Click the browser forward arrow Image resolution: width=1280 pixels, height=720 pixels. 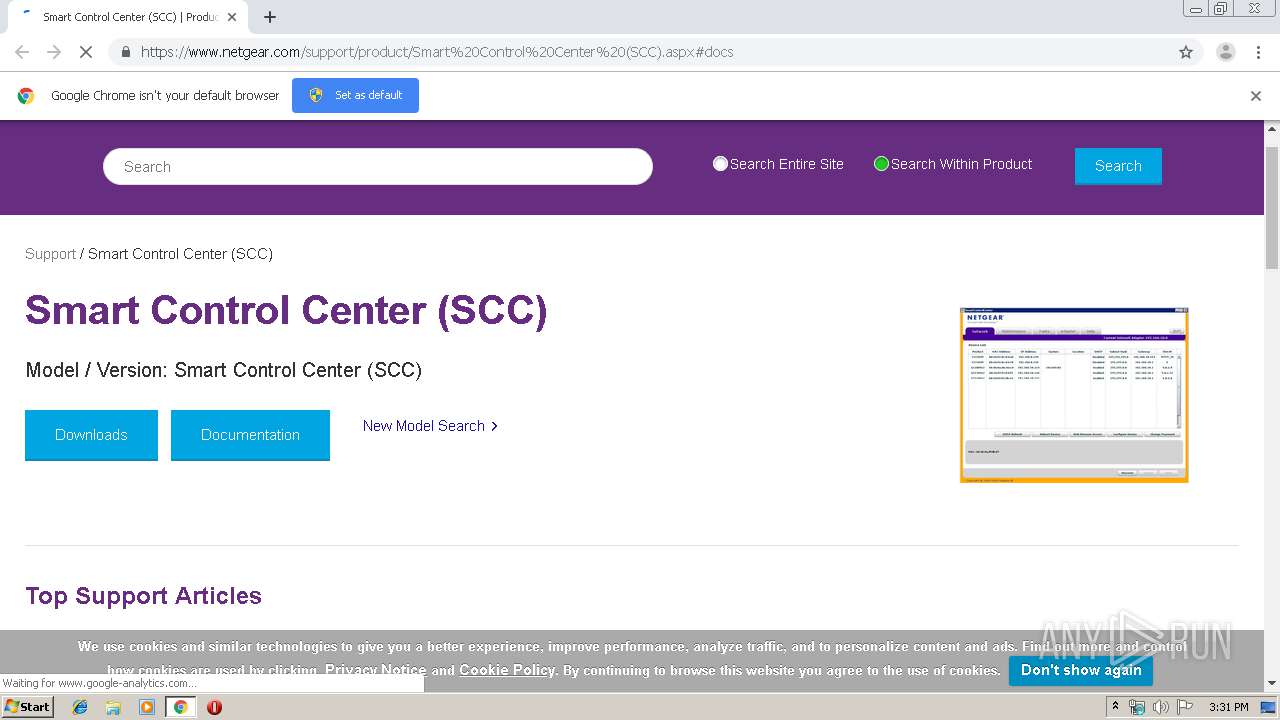(x=54, y=52)
